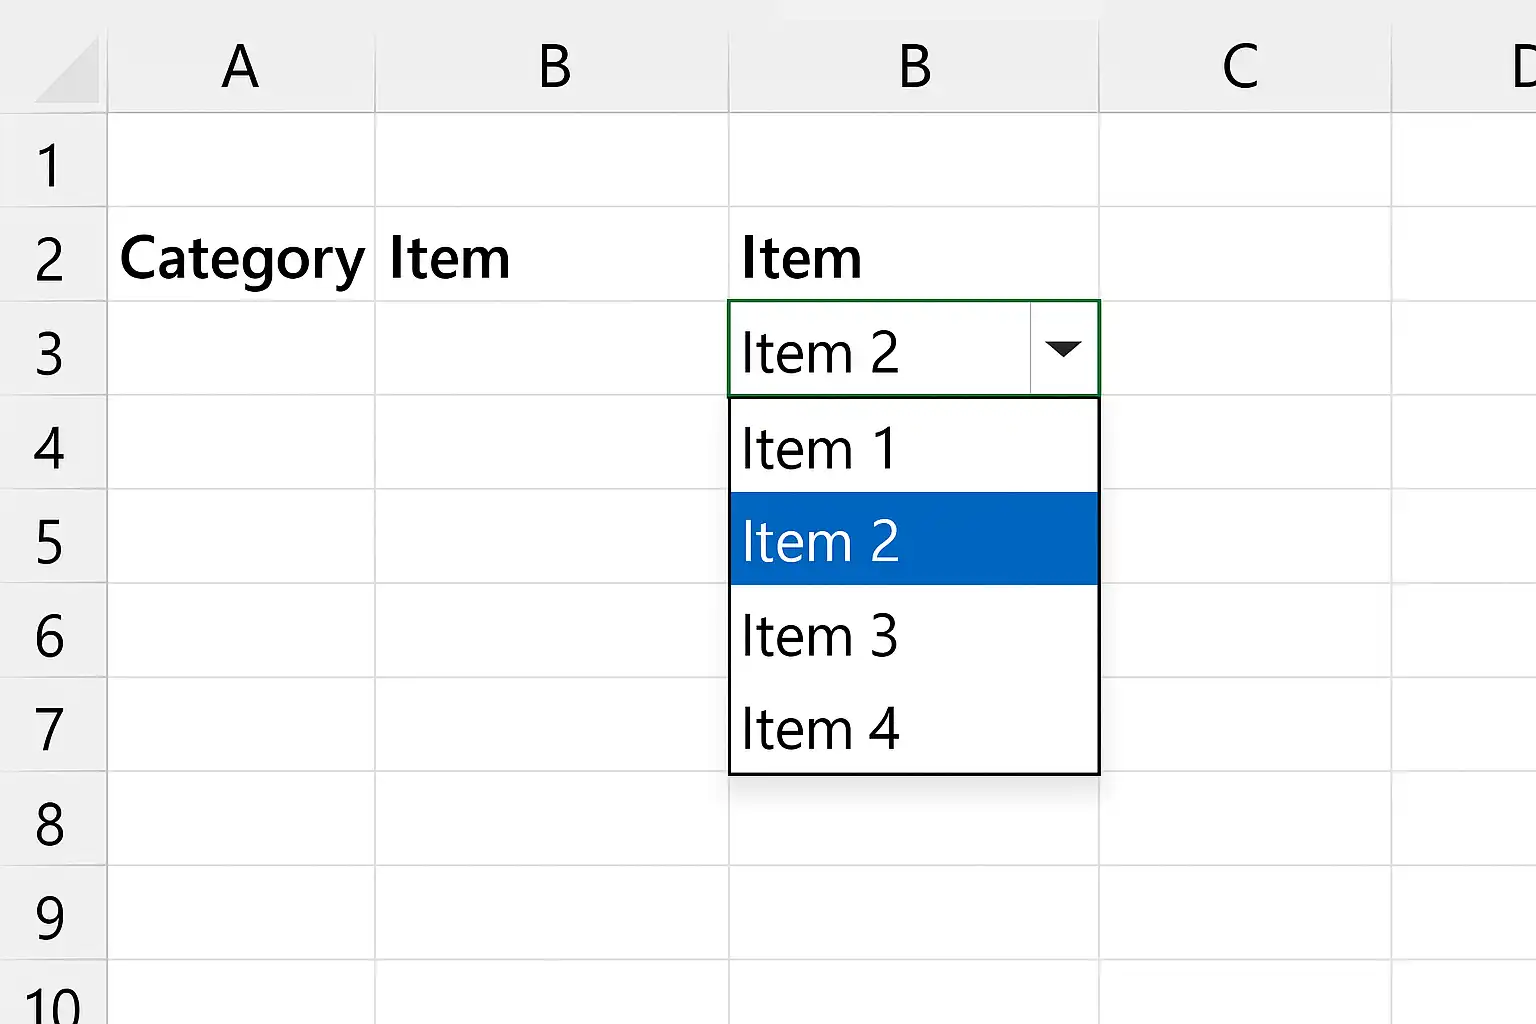The height and width of the screenshot is (1024, 1536).
Task: Open the dropdown arrow in the Item cell
Action: click(1063, 349)
